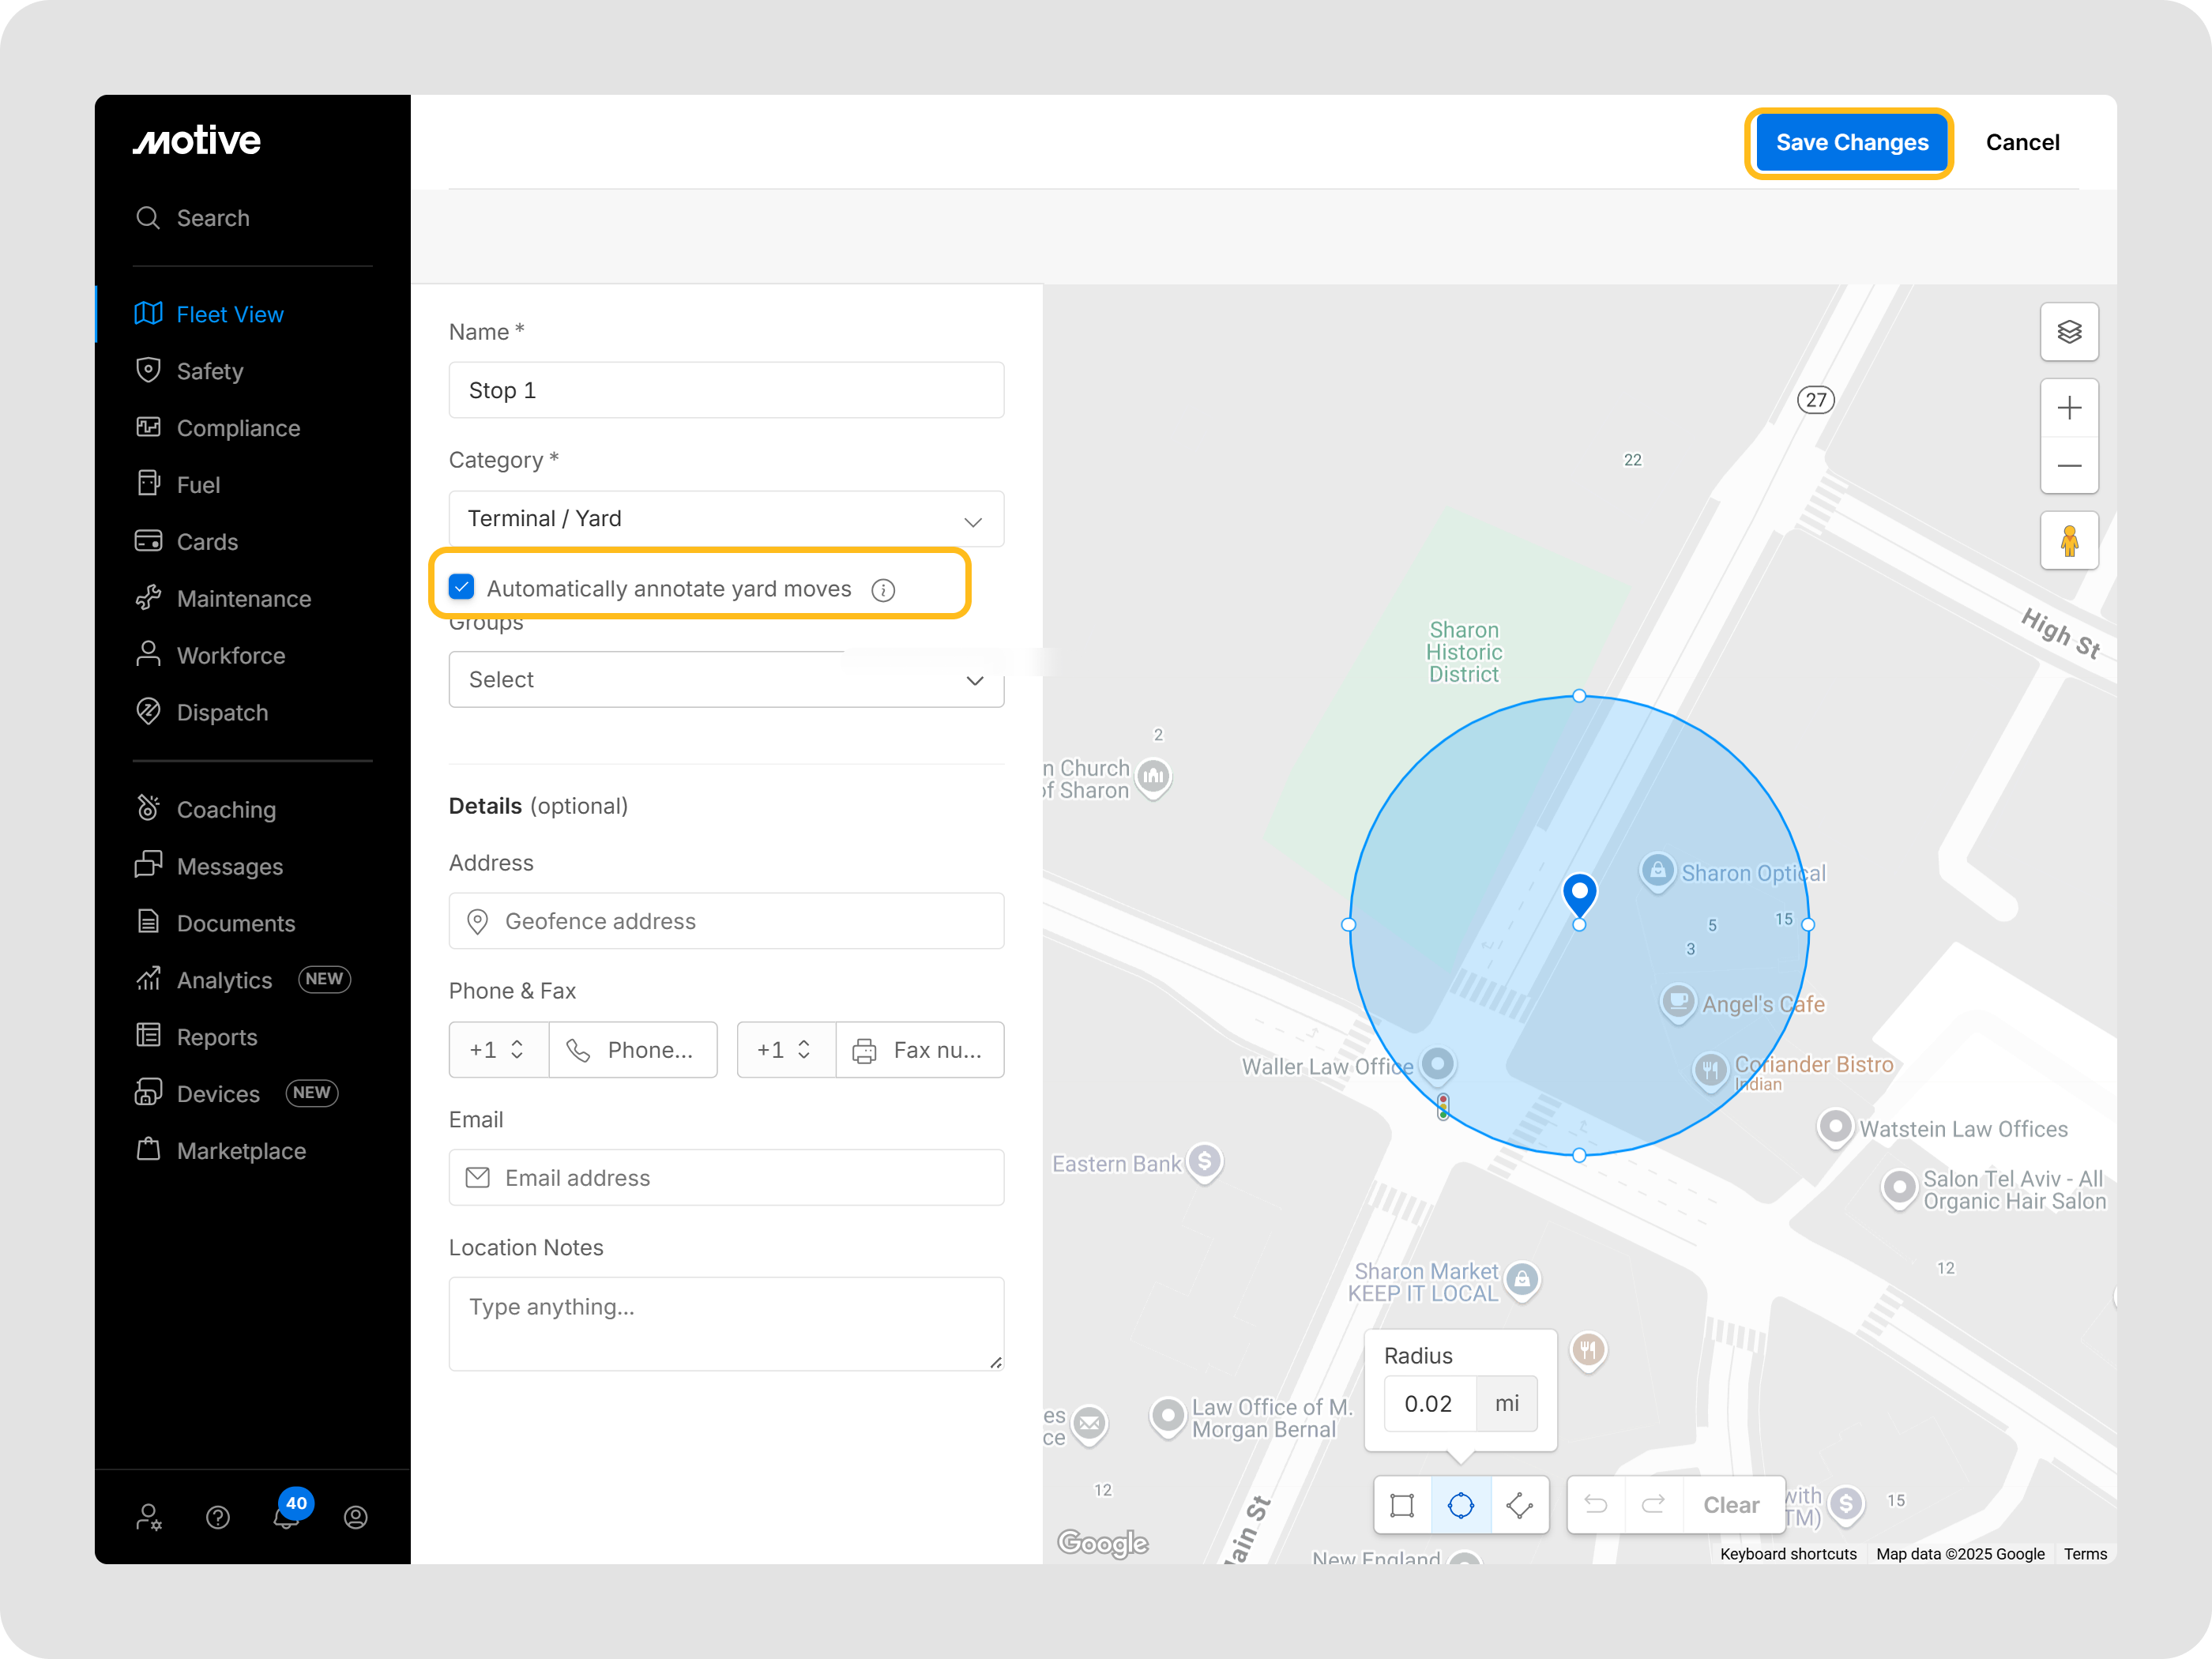The image size is (2212, 1659).
Task: Click the zoom in plus button
Action: click(x=2069, y=408)
